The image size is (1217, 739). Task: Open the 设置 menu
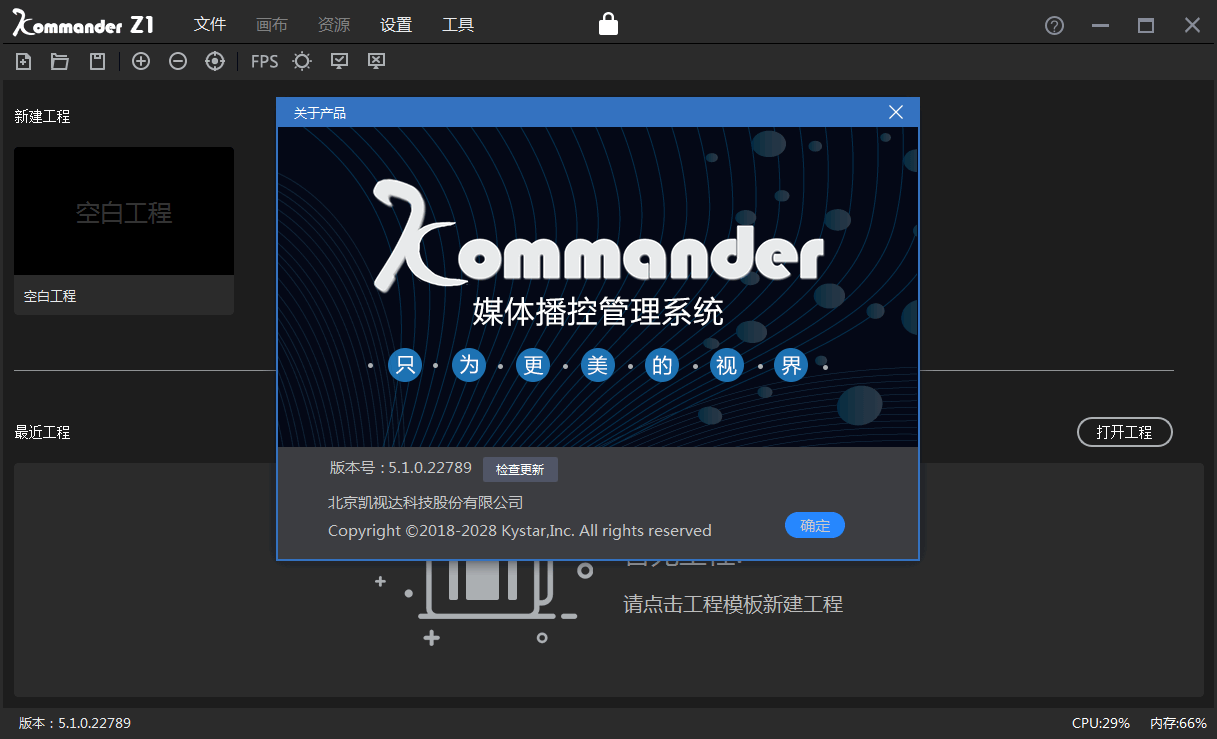pos(395,24)
